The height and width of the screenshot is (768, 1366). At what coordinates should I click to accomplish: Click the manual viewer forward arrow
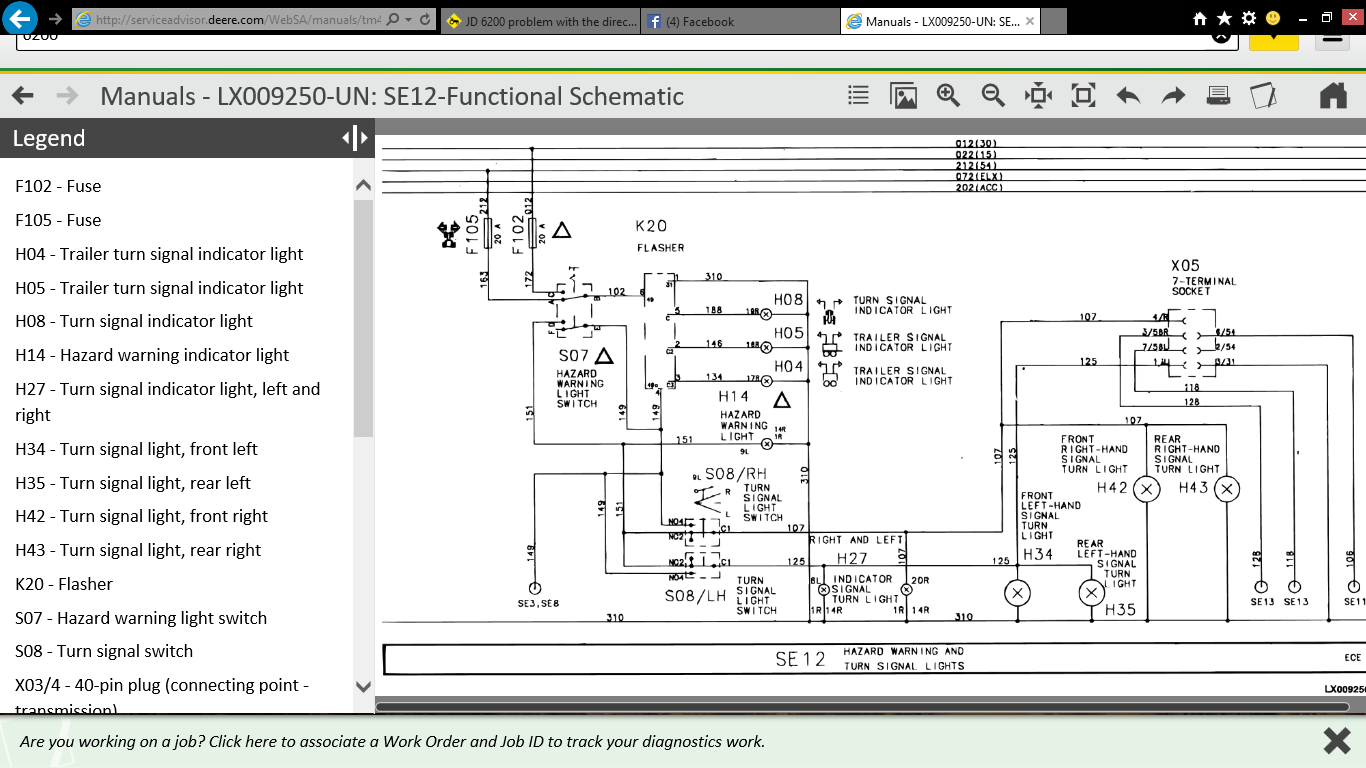pyautogui.click(x=67, y=96)
